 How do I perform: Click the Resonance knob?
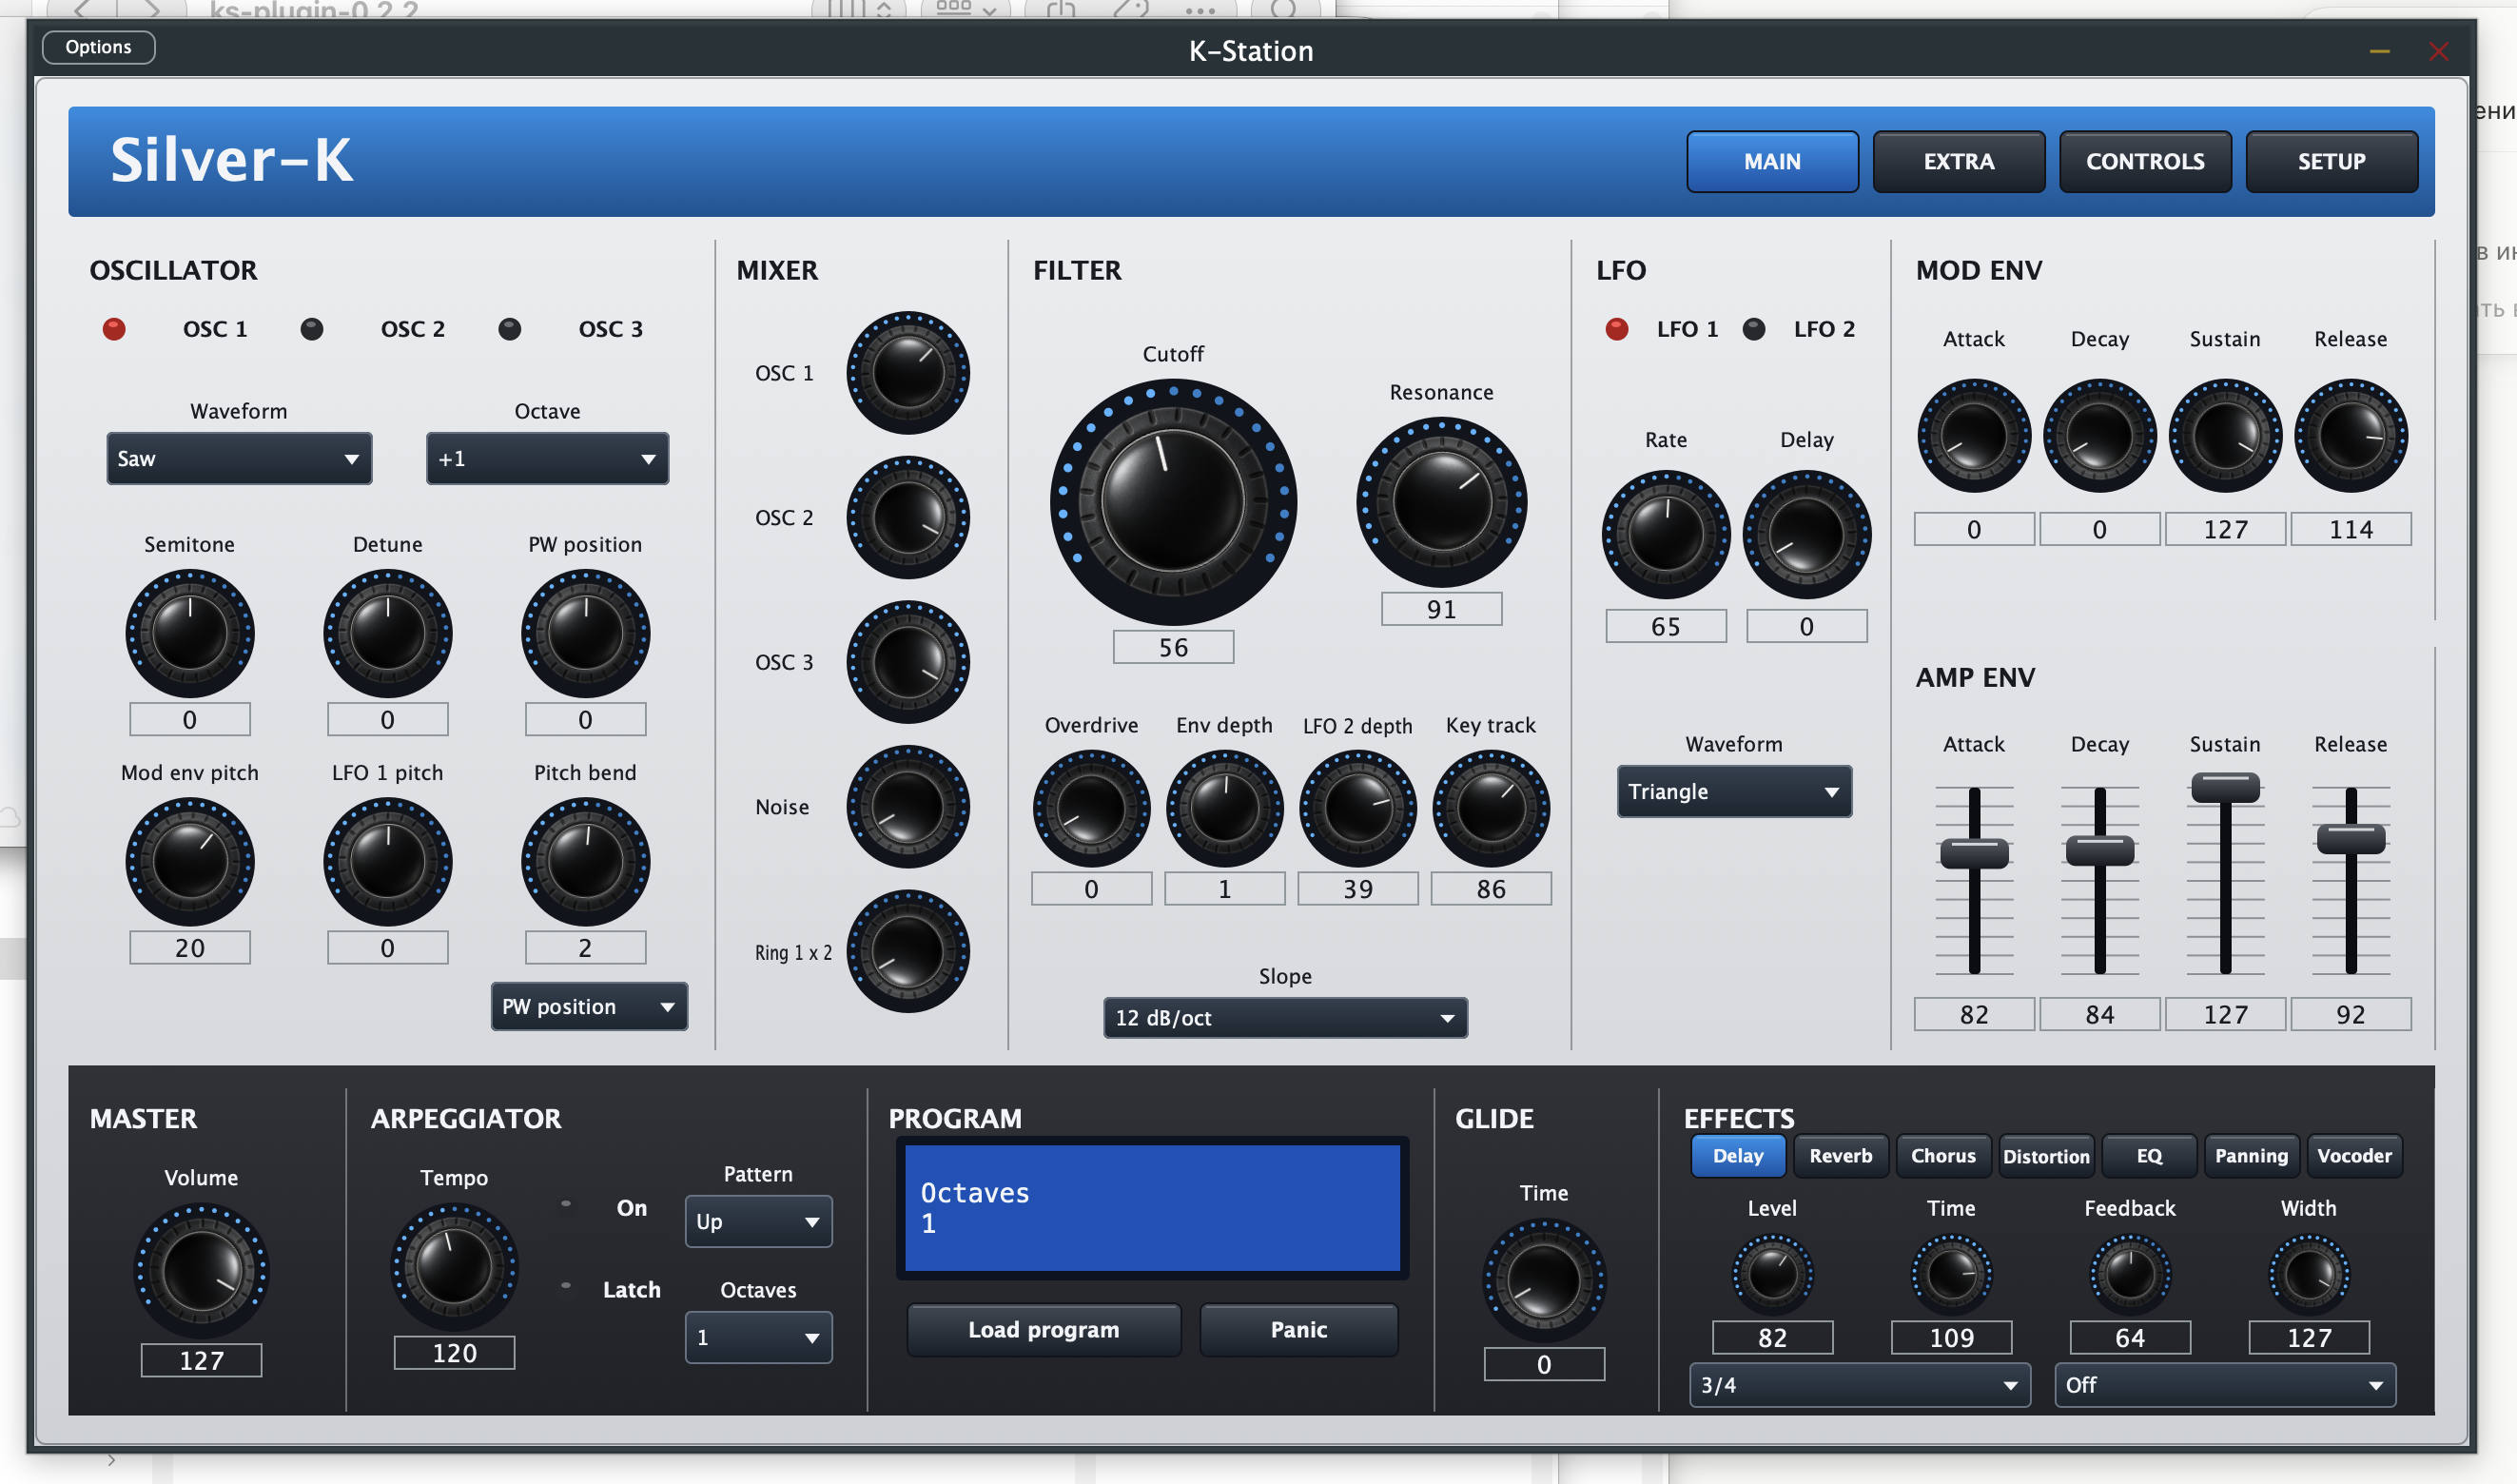1441,502
